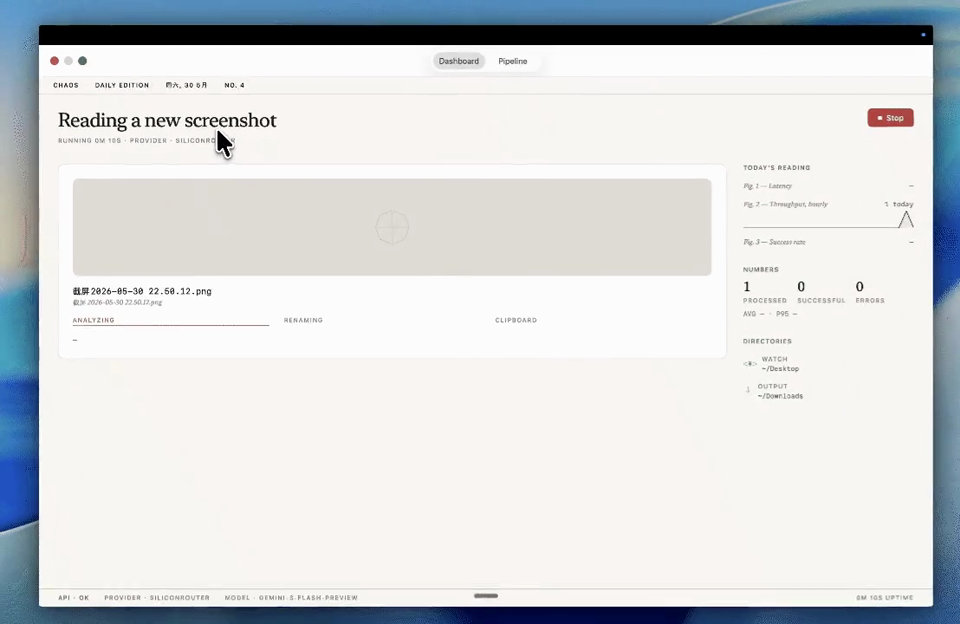Click the crosshair circle icon in the preview

[392, 227]
